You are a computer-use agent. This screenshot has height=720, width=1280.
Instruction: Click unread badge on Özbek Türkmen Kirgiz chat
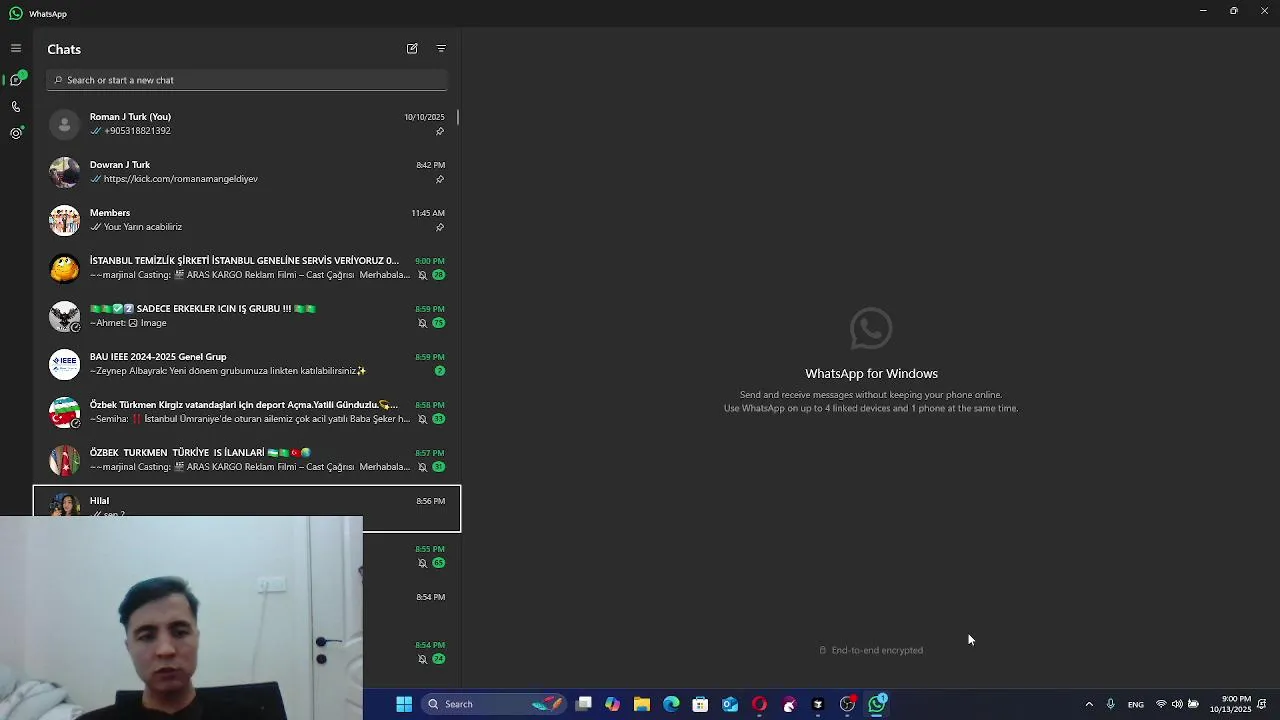click(439, 419)
